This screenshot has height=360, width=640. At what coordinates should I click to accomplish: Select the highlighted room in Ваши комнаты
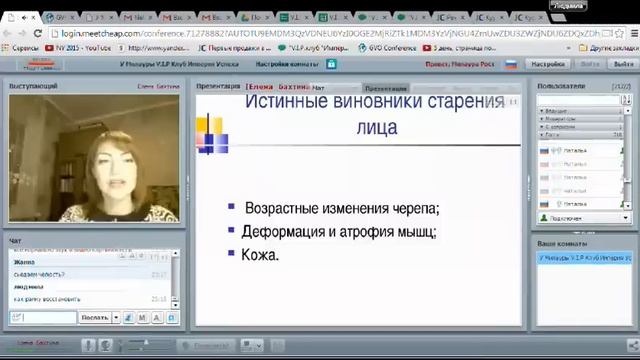[x=584, y=258]
